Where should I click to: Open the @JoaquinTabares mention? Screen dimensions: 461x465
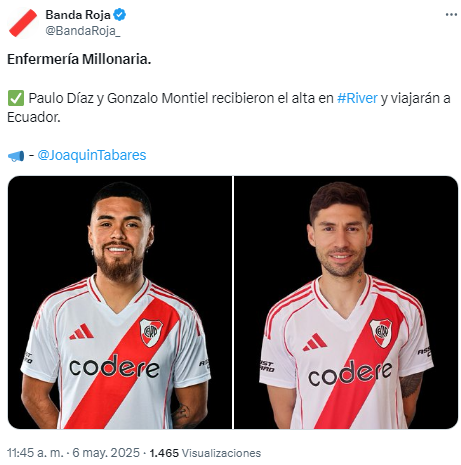click(x=92, y=155)
